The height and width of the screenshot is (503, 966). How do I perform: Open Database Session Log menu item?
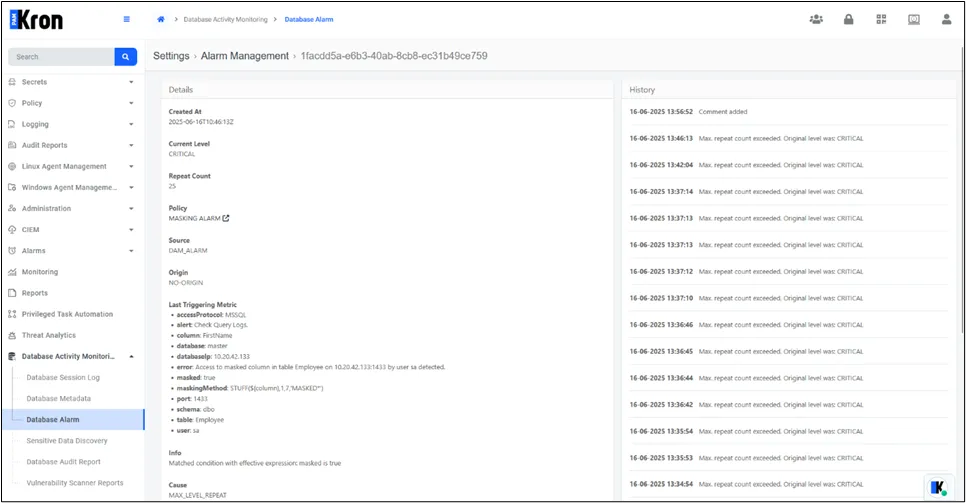(x=63, y=377)
